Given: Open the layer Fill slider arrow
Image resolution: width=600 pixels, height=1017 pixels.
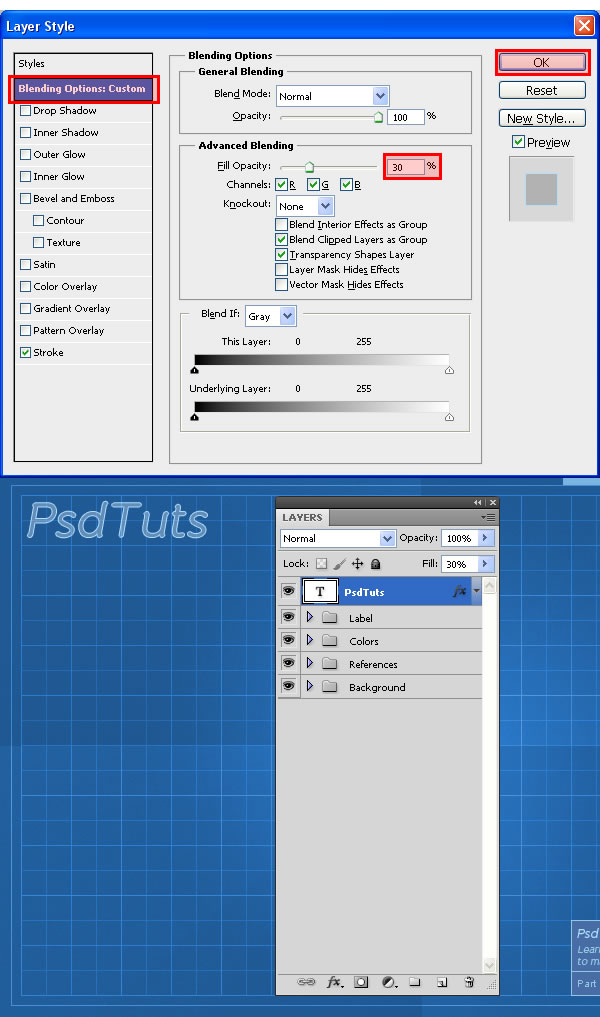Looking at the screenshot, I should pos(485,564).
